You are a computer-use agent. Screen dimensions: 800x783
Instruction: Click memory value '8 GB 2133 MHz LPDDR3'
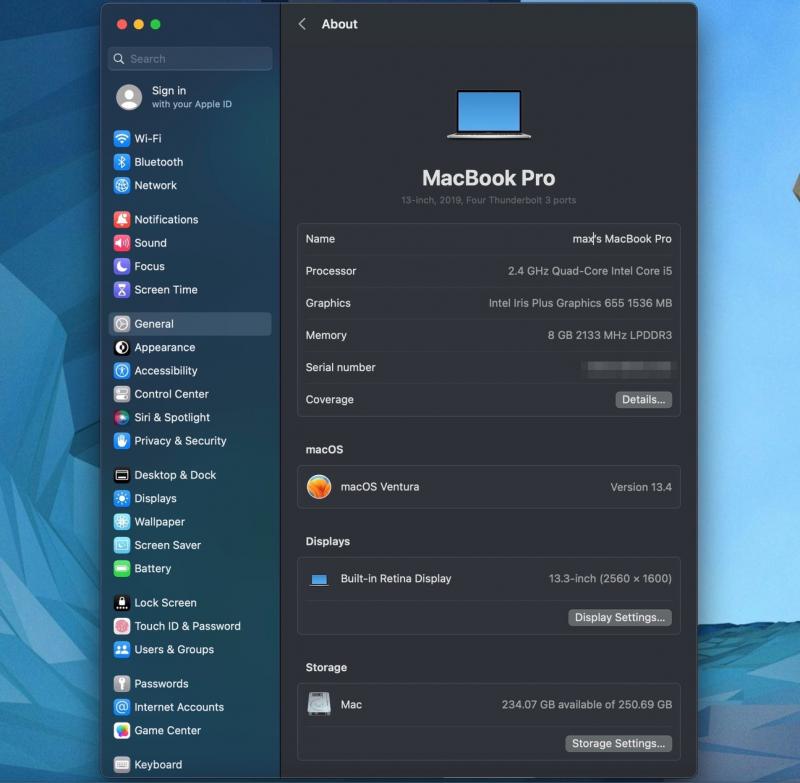pos(610,335)
